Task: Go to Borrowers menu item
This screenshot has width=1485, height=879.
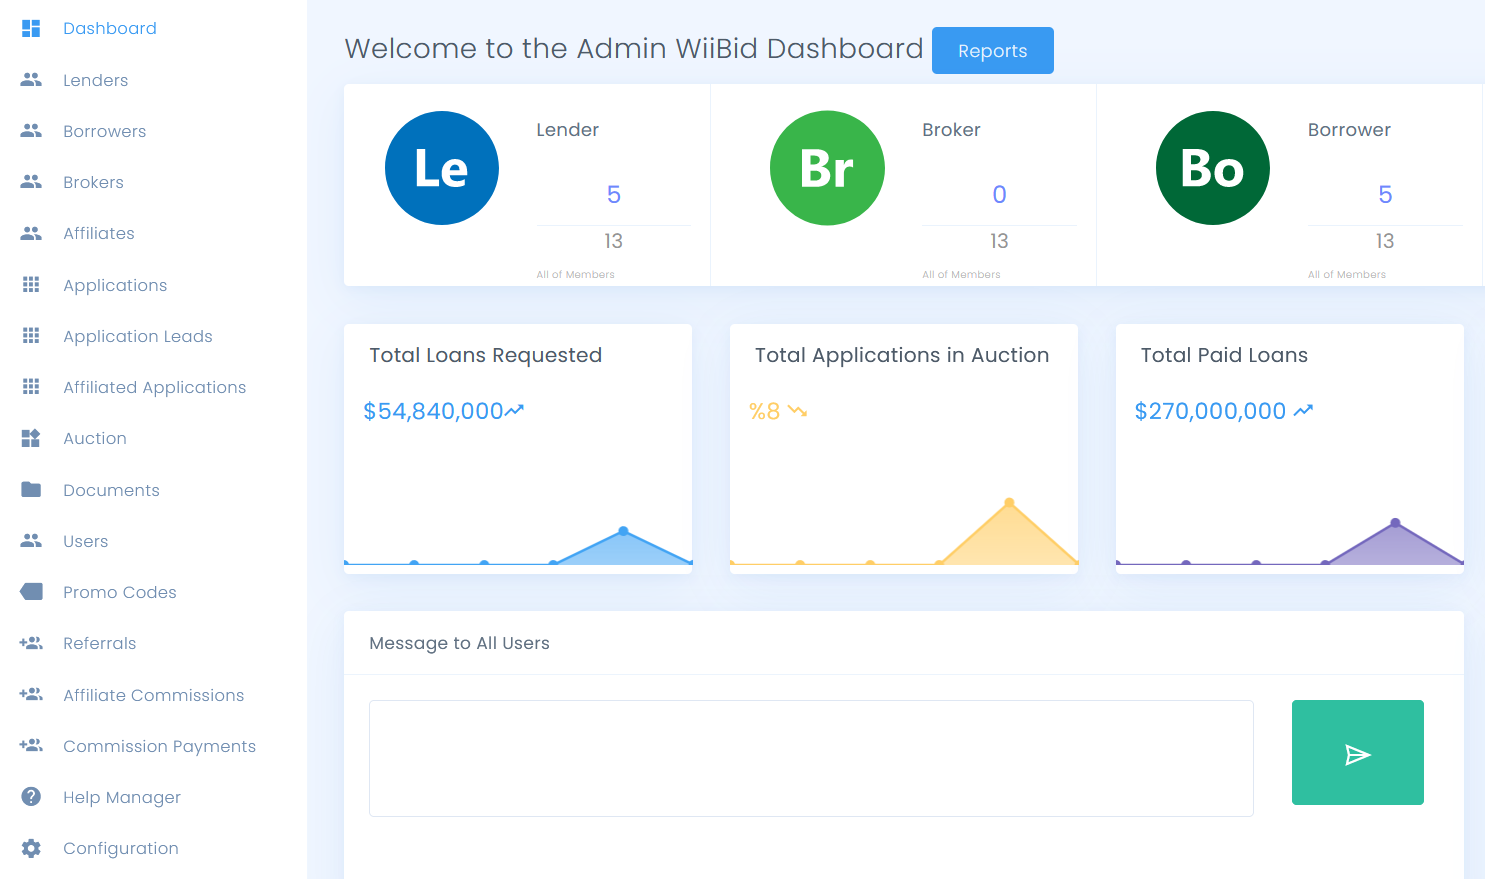Action: [104, 131]
